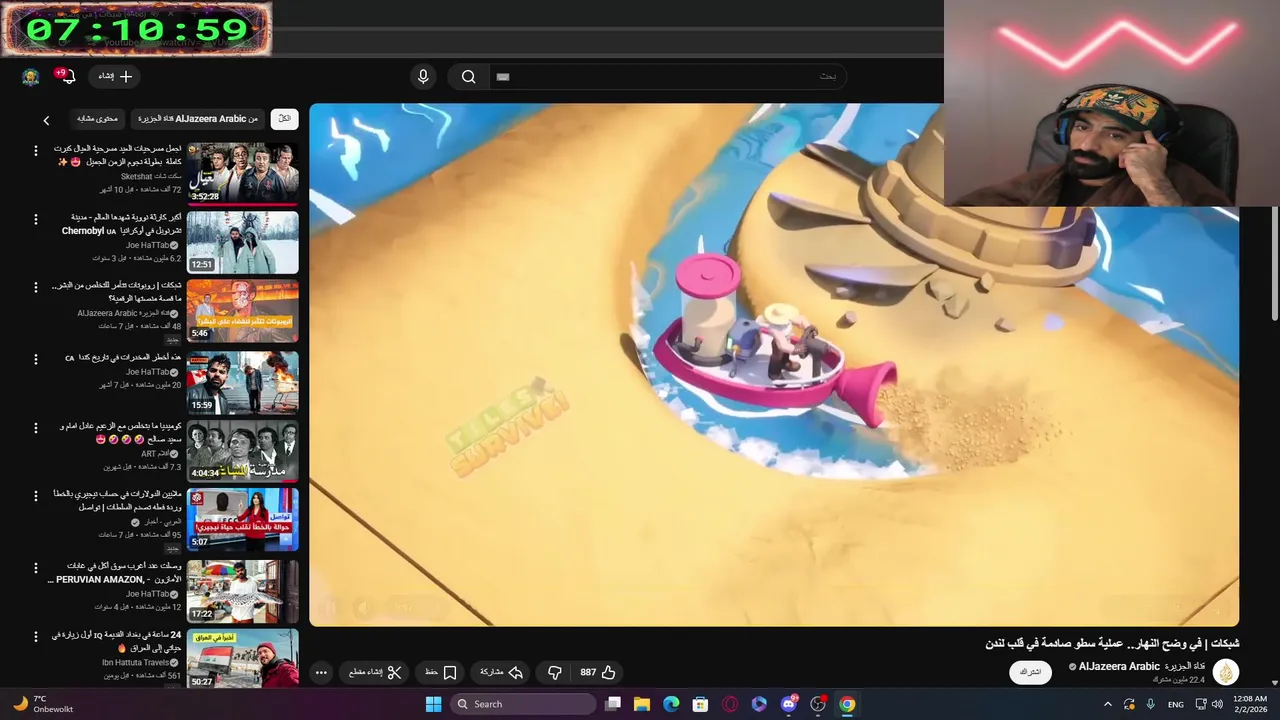Expand hidden system tray icons
Screen dimensions: 1280x720
click(x=1107, y=704)
